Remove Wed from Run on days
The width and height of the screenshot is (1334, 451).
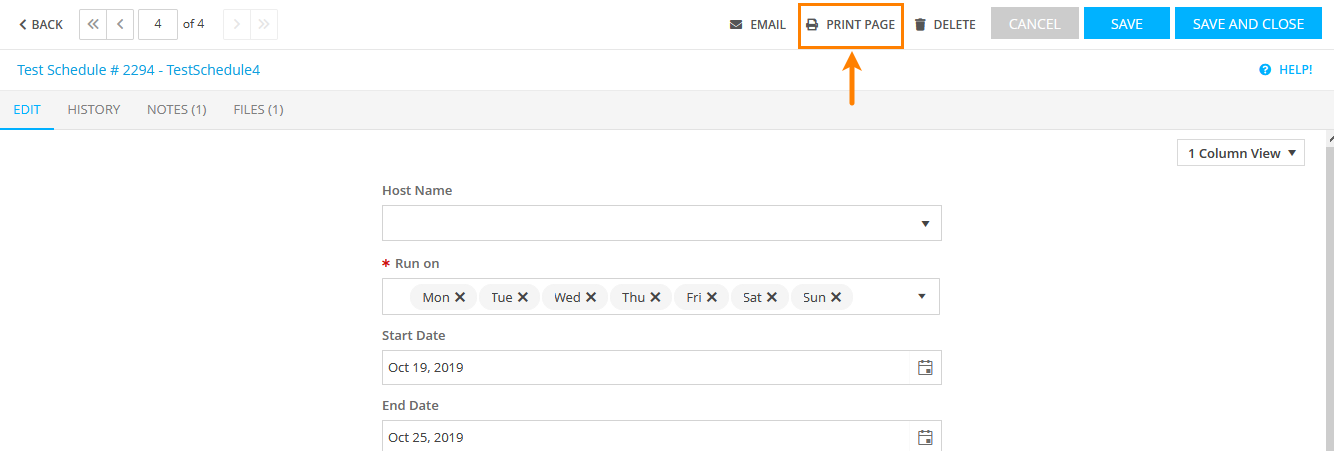pyautogui.click(x=591, y=297)
